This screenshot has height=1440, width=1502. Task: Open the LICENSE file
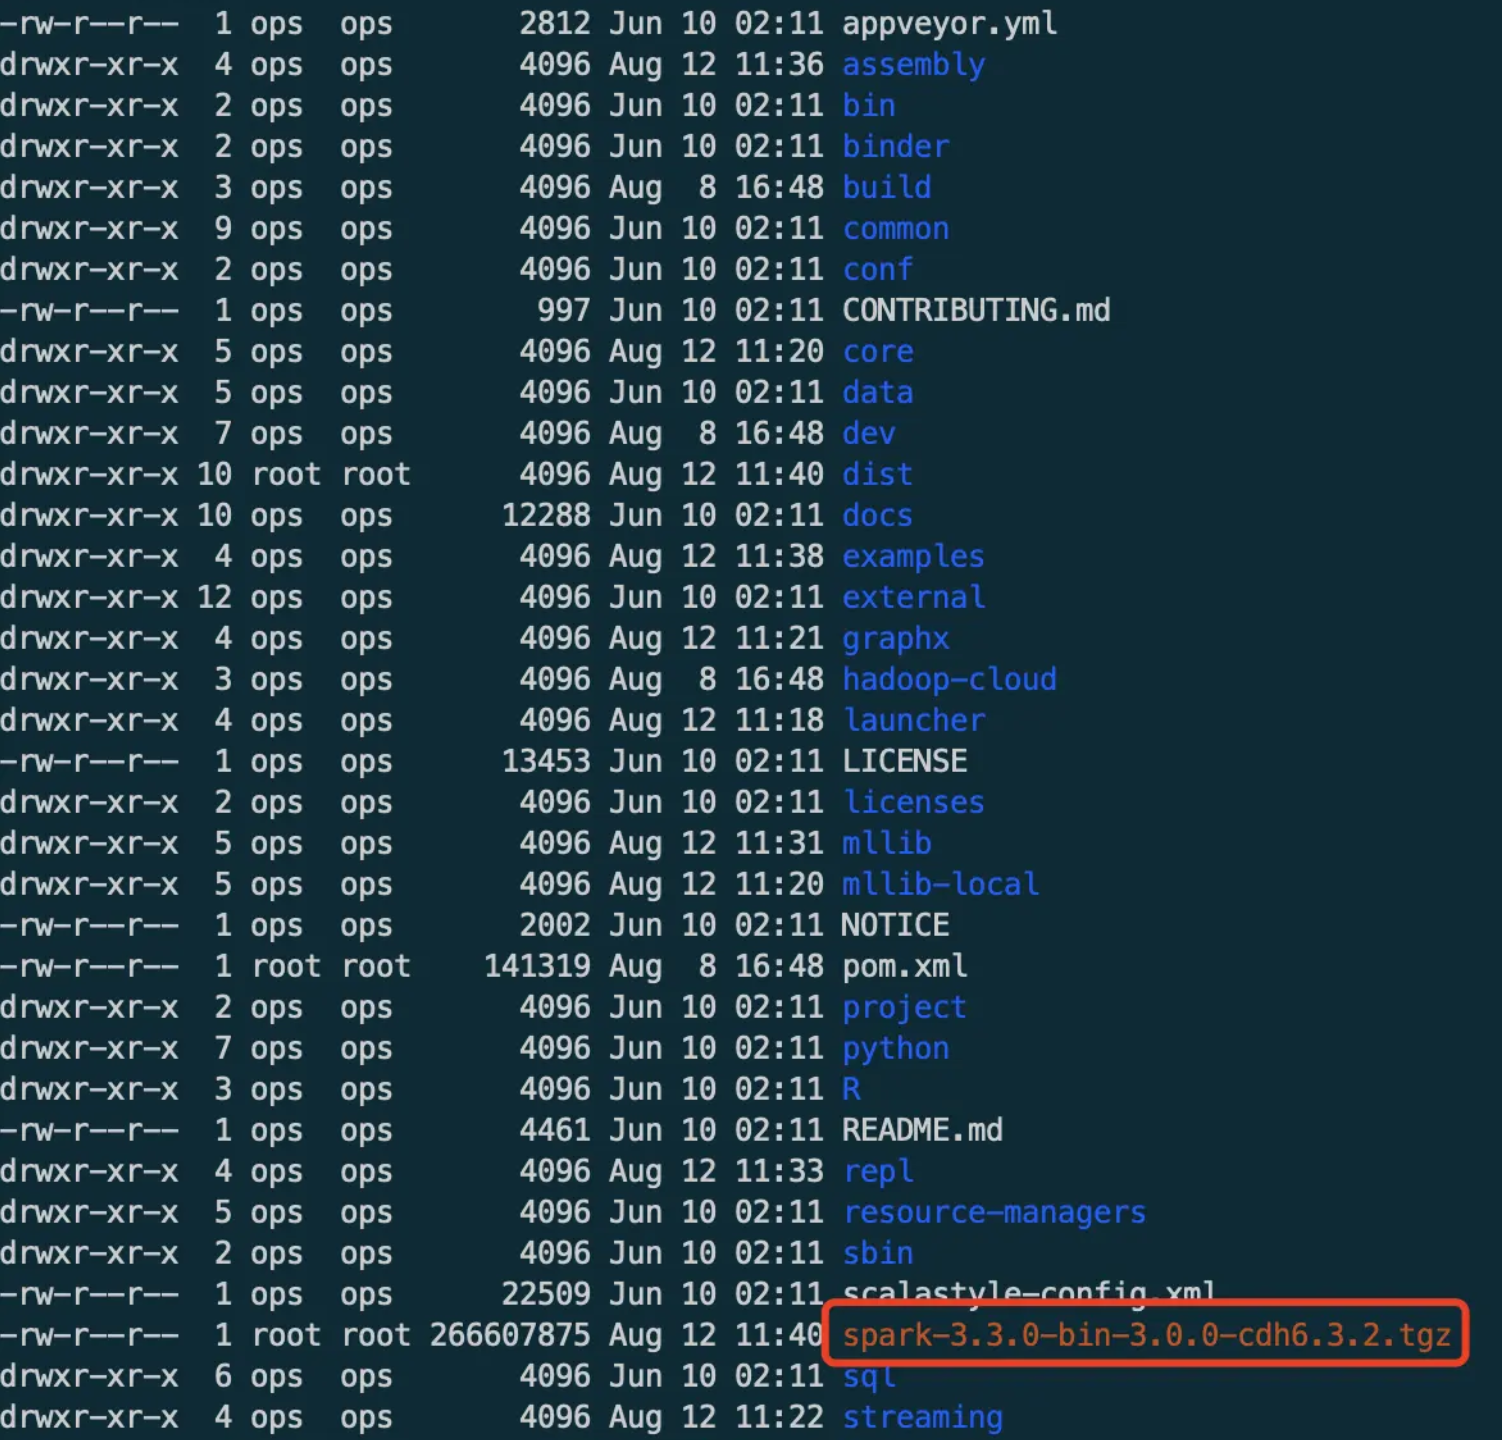coord(904,760)
